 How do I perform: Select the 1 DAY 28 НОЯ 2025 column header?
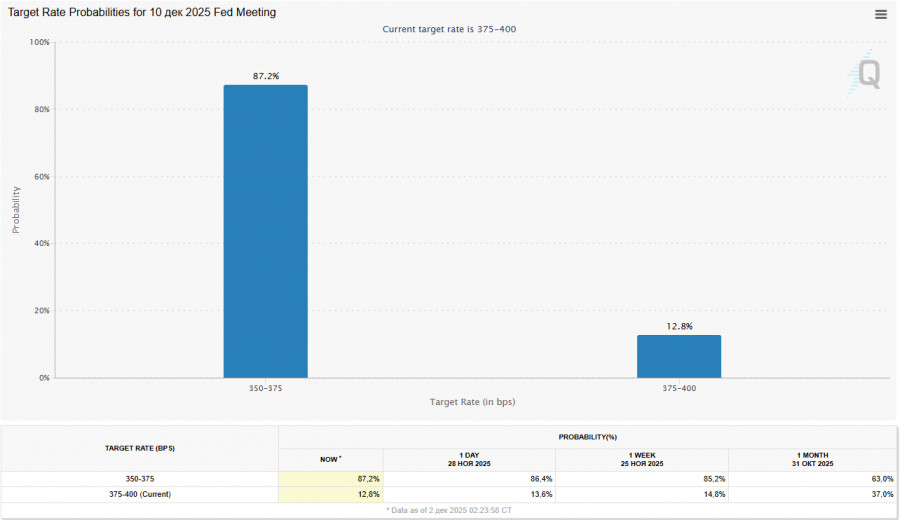coord(469,459)
